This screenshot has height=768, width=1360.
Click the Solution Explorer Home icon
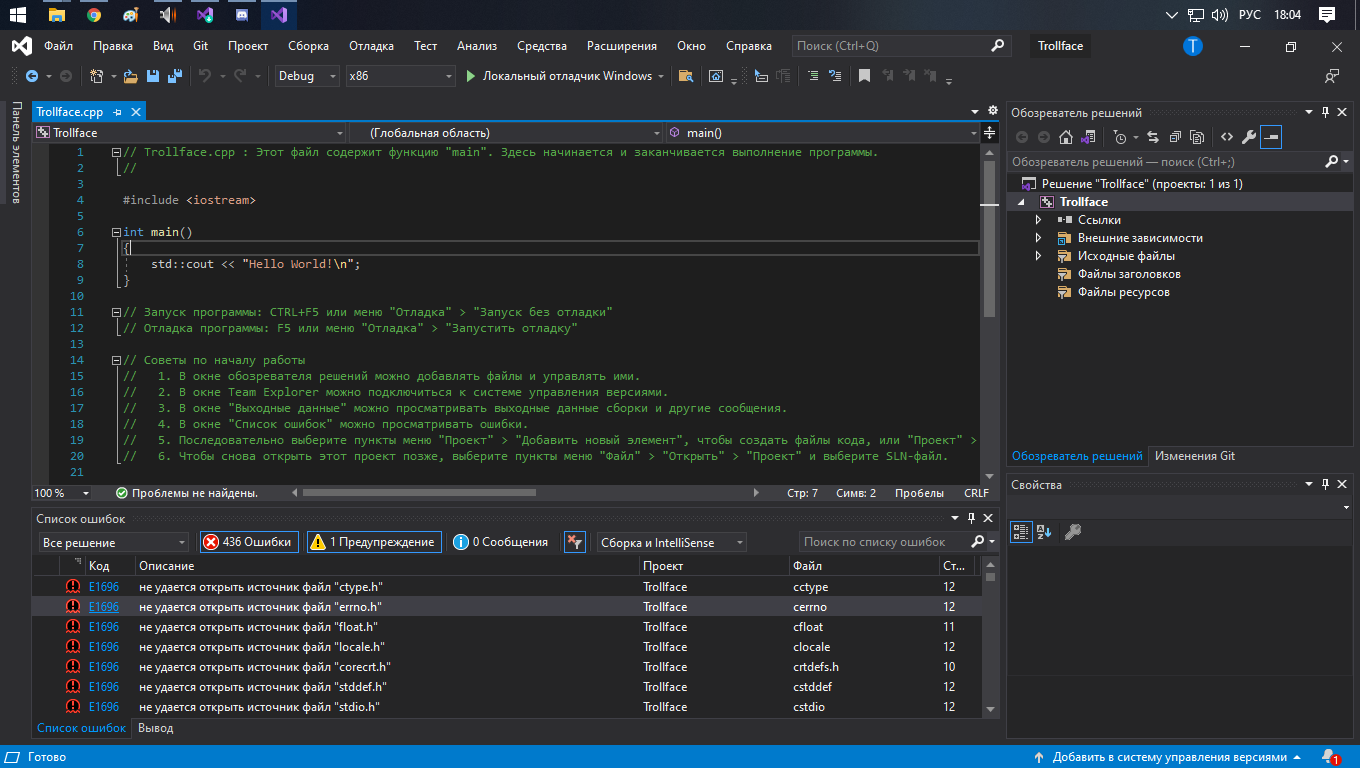(1066, 137)
